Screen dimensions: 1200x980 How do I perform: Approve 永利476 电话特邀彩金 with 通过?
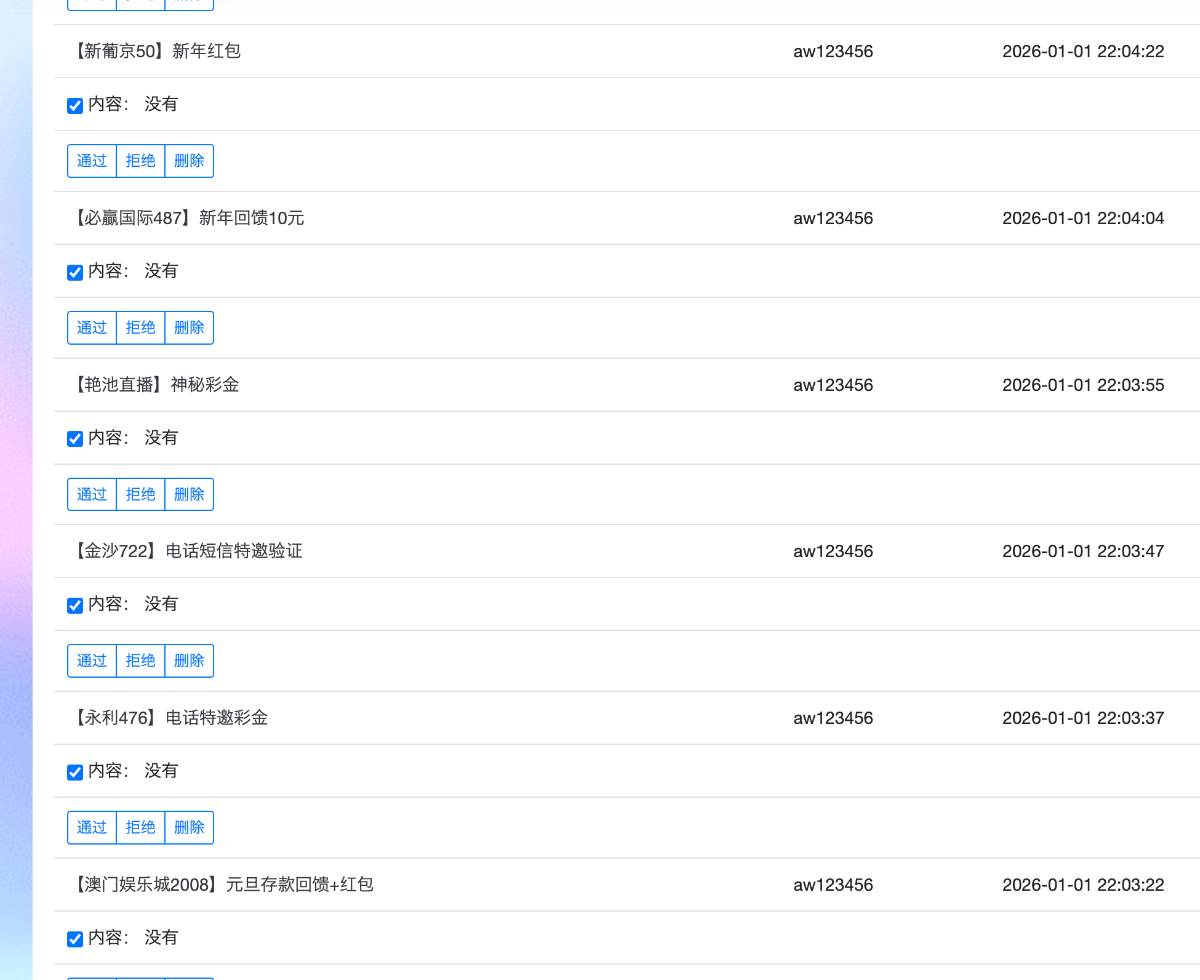92,828
